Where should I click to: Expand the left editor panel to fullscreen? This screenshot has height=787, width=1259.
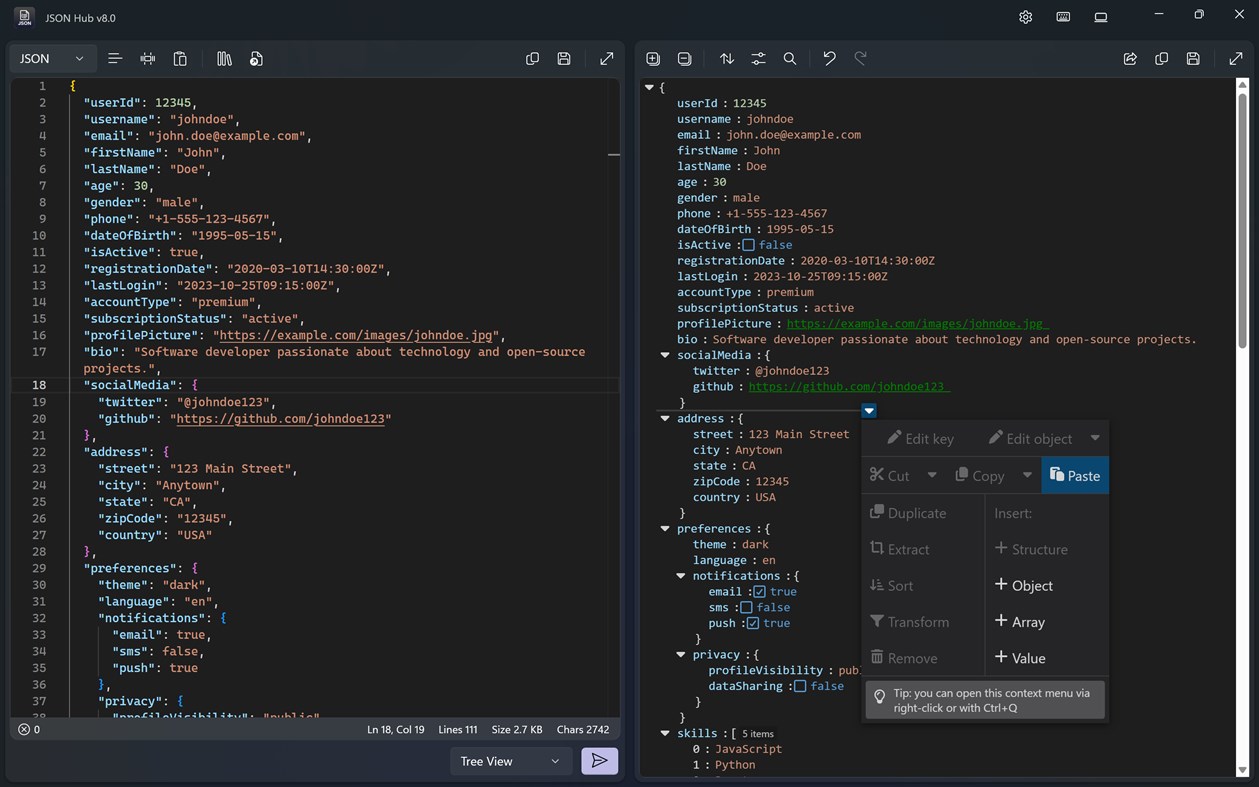tap(606, 59)
